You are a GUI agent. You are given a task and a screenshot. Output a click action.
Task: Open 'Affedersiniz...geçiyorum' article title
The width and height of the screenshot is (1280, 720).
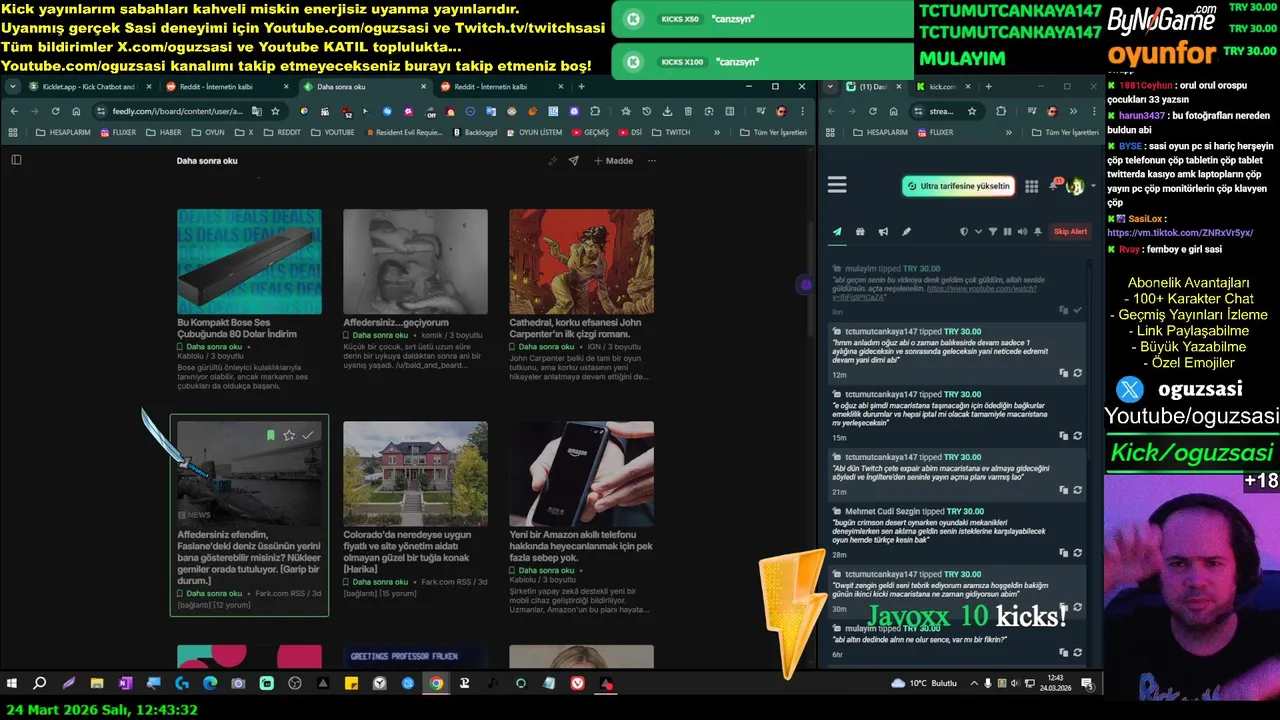(x=396, y=323)
